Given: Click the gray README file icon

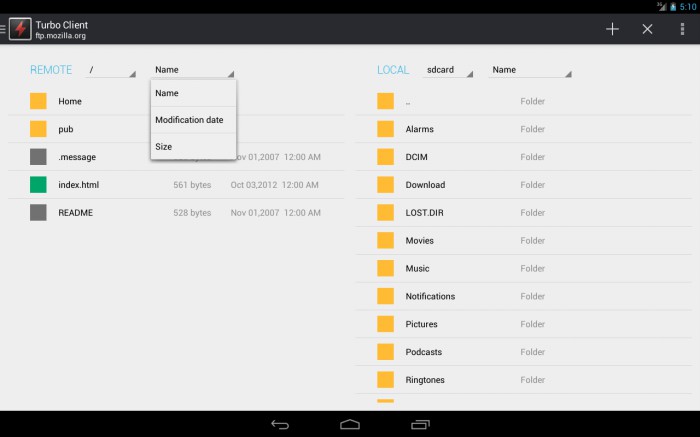Looking at the screenshot, I should pos(38,212).
